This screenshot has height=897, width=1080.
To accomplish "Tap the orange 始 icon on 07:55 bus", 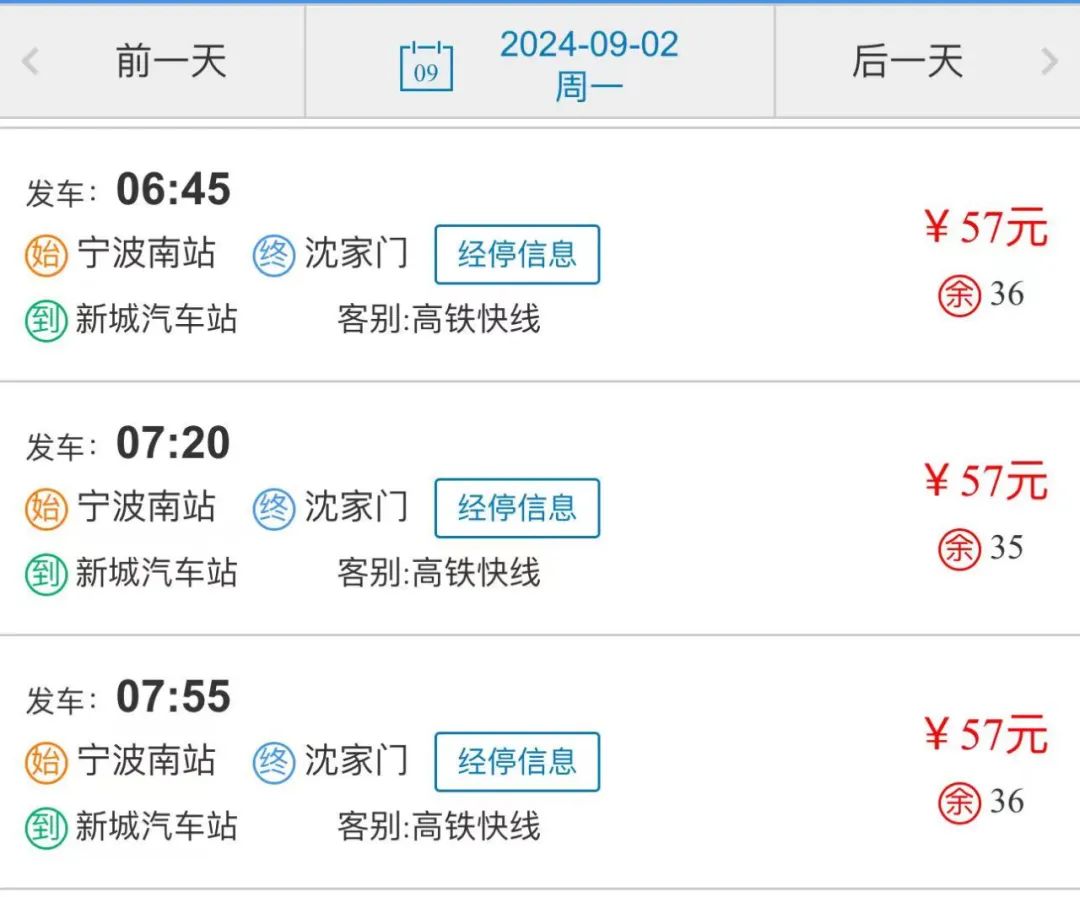I will coord(46,762).
